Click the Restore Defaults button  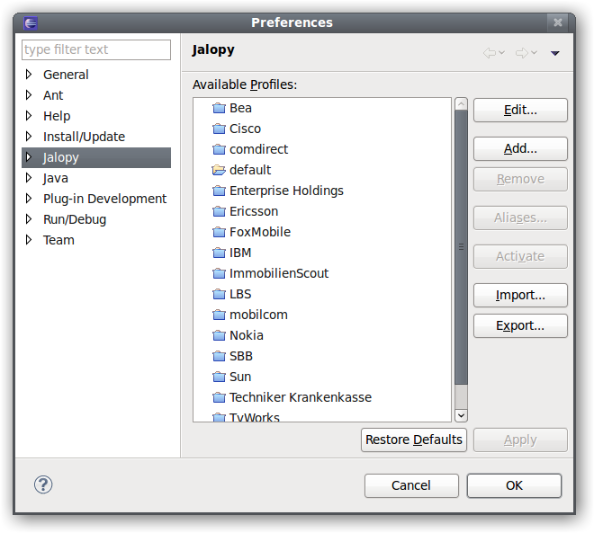pos(414,440)
